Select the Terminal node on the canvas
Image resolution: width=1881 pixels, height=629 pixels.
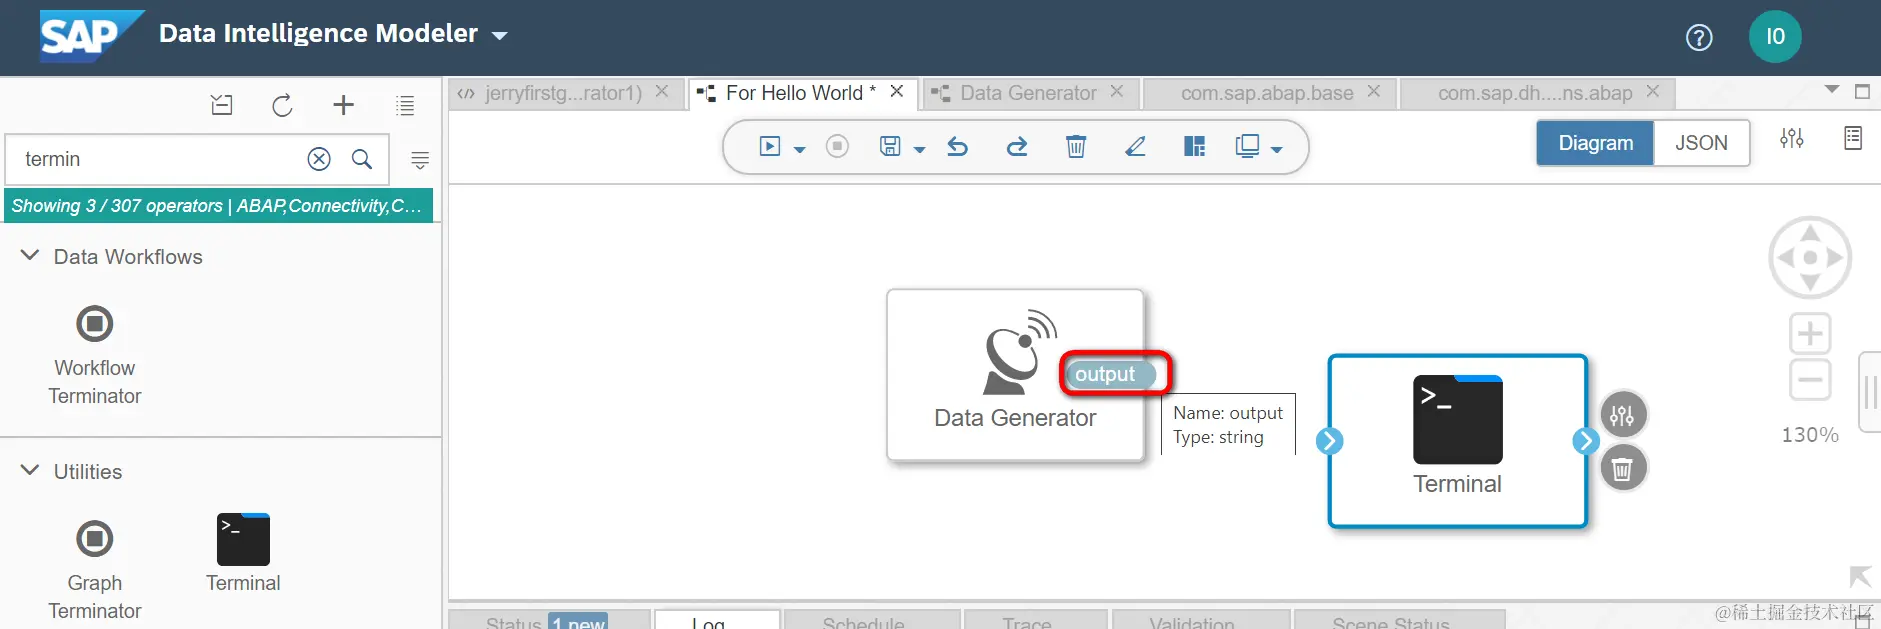click(x=1457, y=440)
